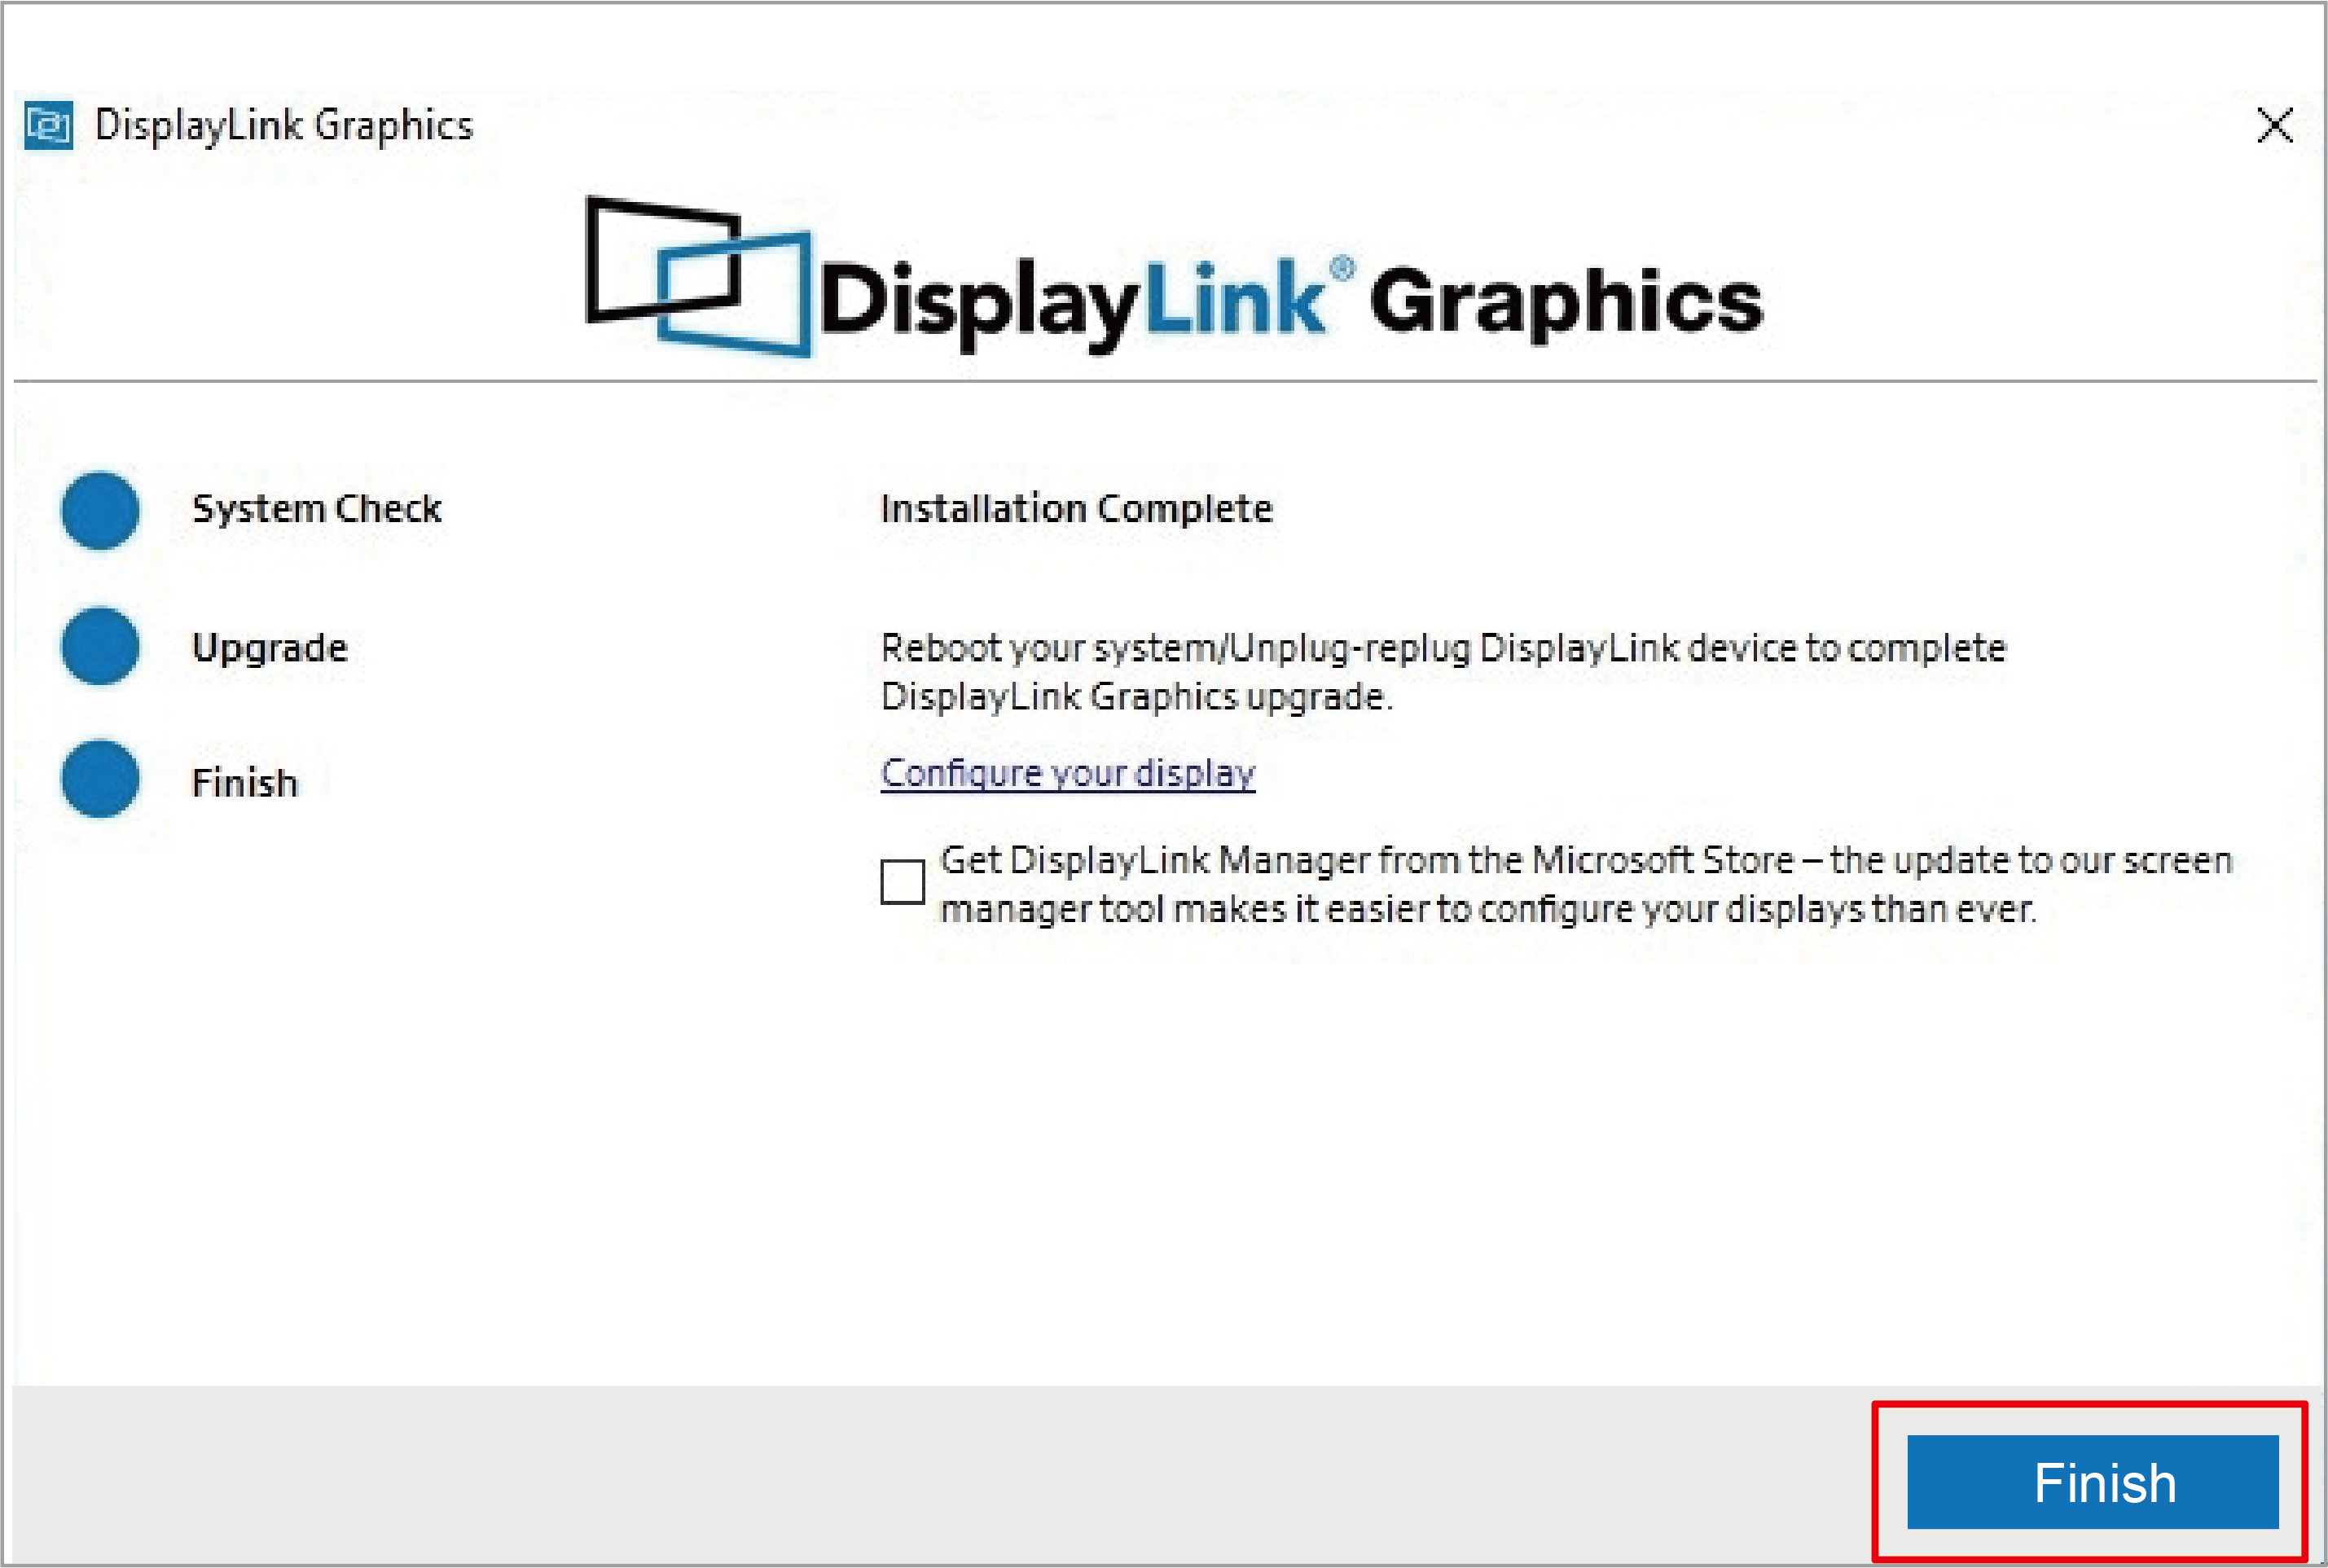Open the Configure your display link

1068,773
